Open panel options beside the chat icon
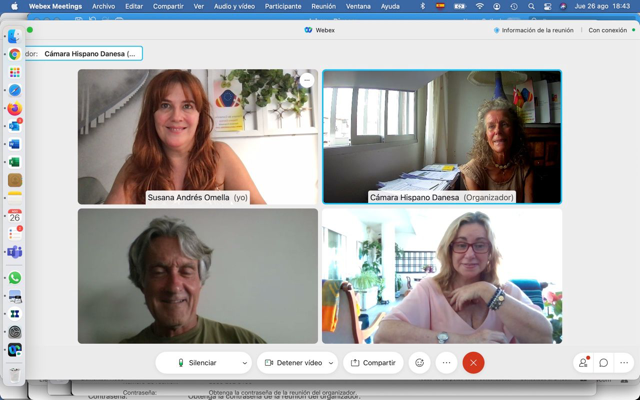 (x=624, y=362)
